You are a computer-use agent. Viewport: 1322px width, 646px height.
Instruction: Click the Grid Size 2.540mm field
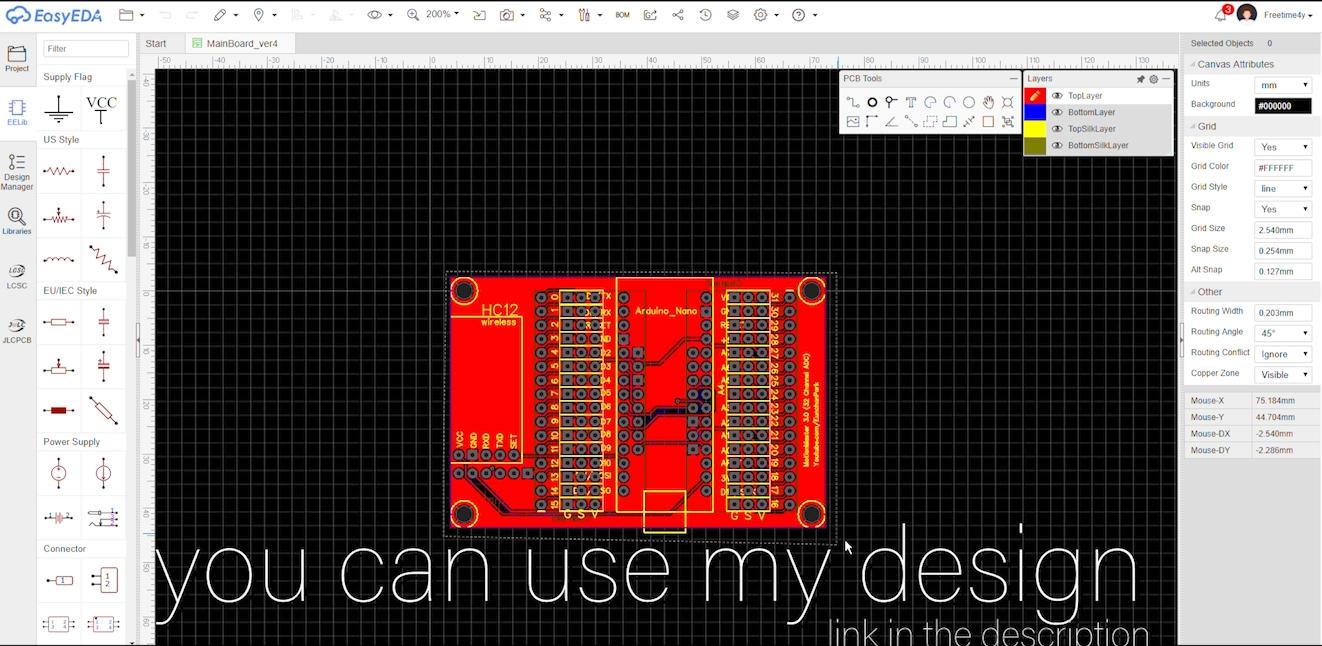[x=1283, y=230]
